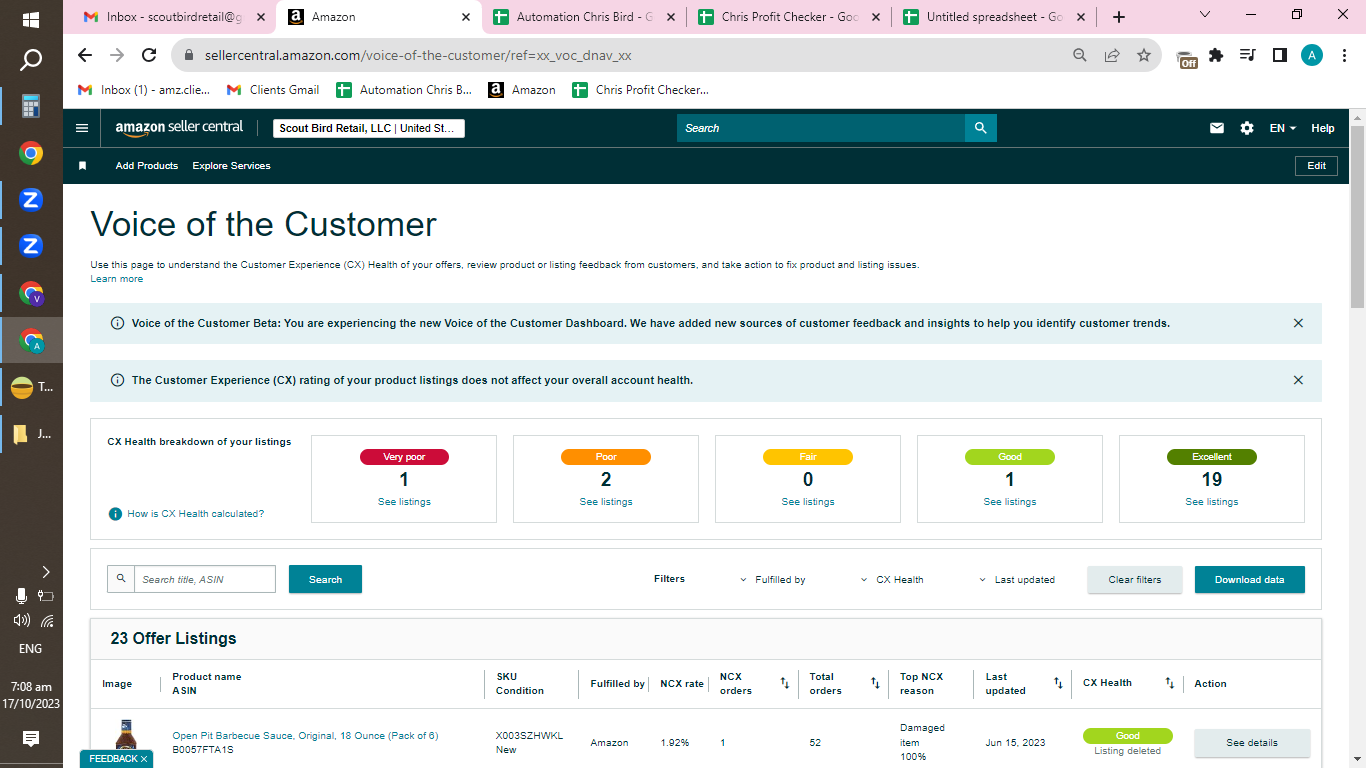Open the Chris Profit Checker bookmark
The width and height of the screenshot is (1366, 768).
pos(640,90)
